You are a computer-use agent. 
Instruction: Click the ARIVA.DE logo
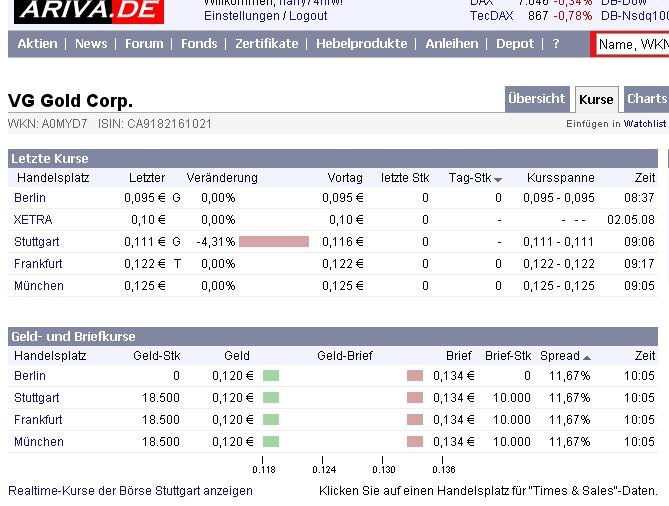89,10
